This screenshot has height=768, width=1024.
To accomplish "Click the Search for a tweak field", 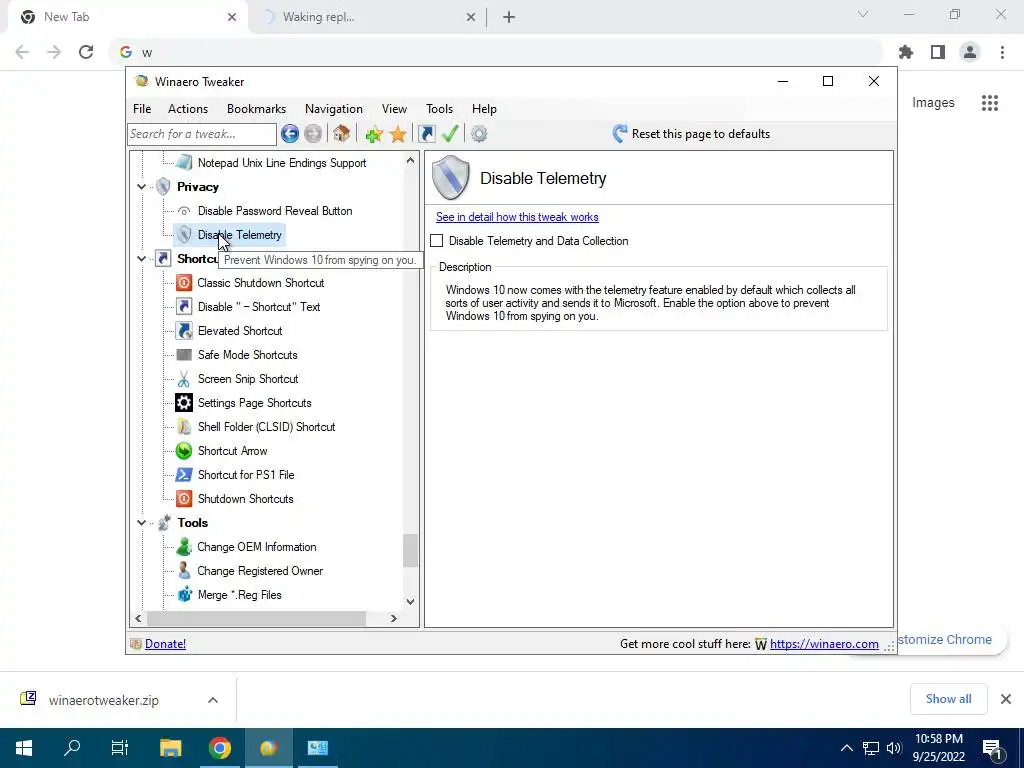I will pyautogui.click(x=202, y=134).
